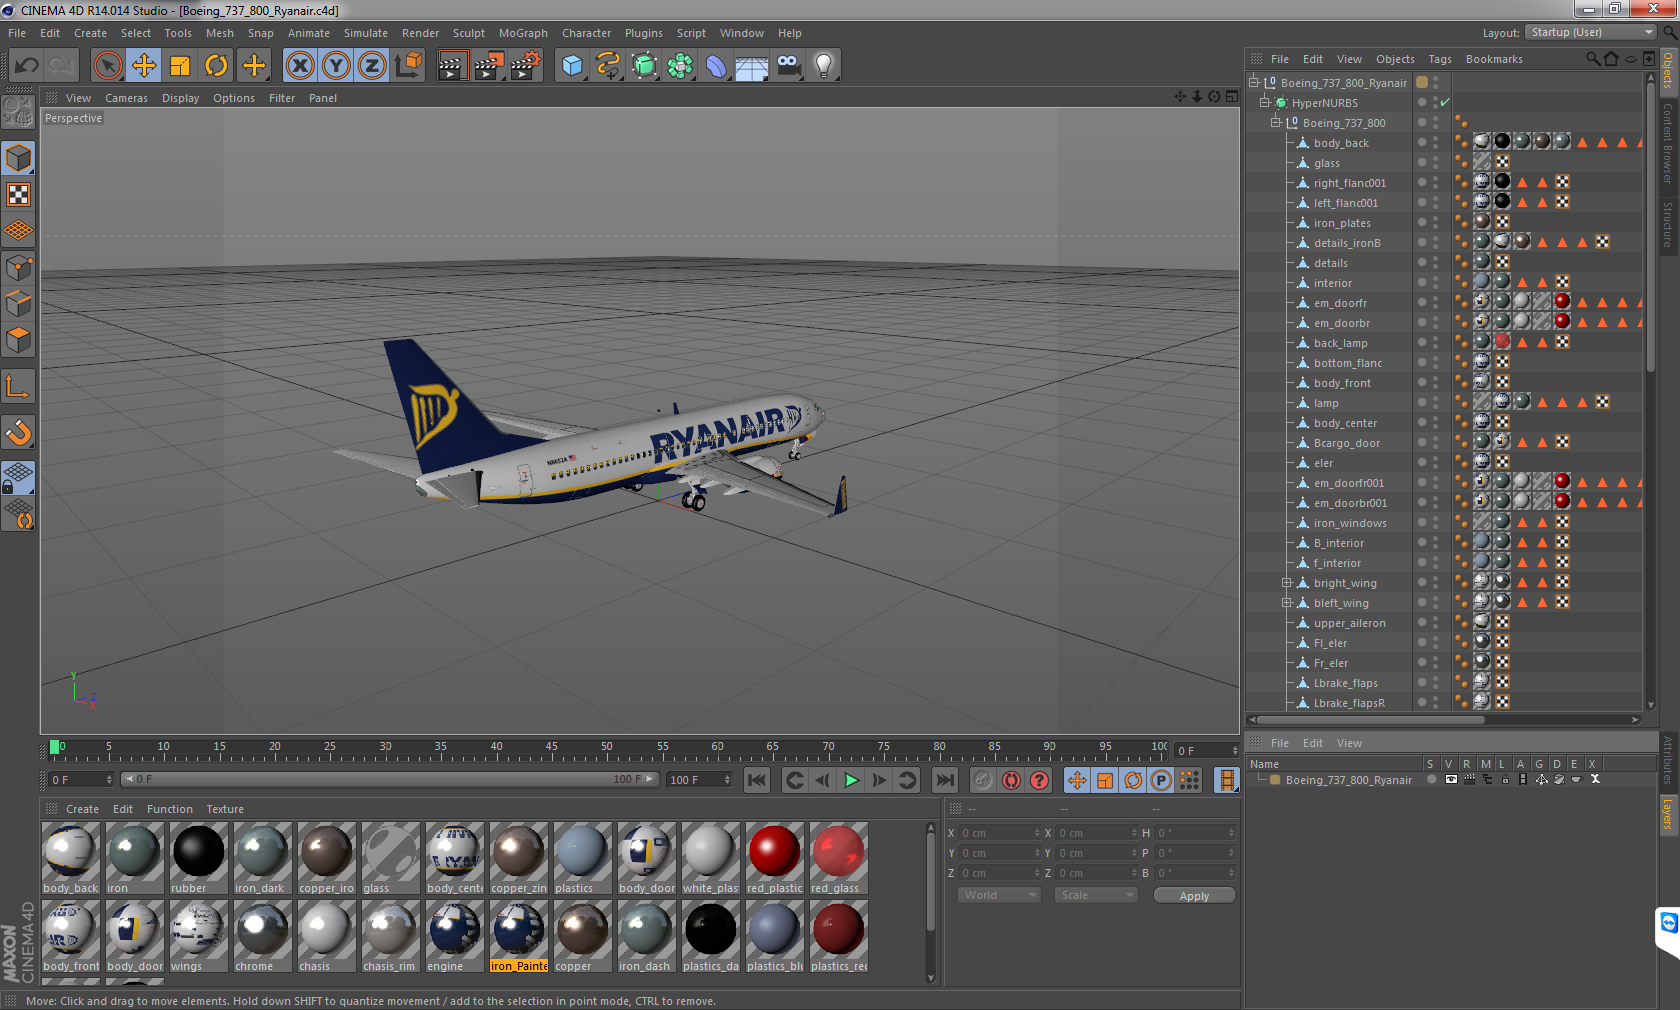1680x1010 pixels.
Task: Click the Undo arrow icon
Action: (27, 66)
